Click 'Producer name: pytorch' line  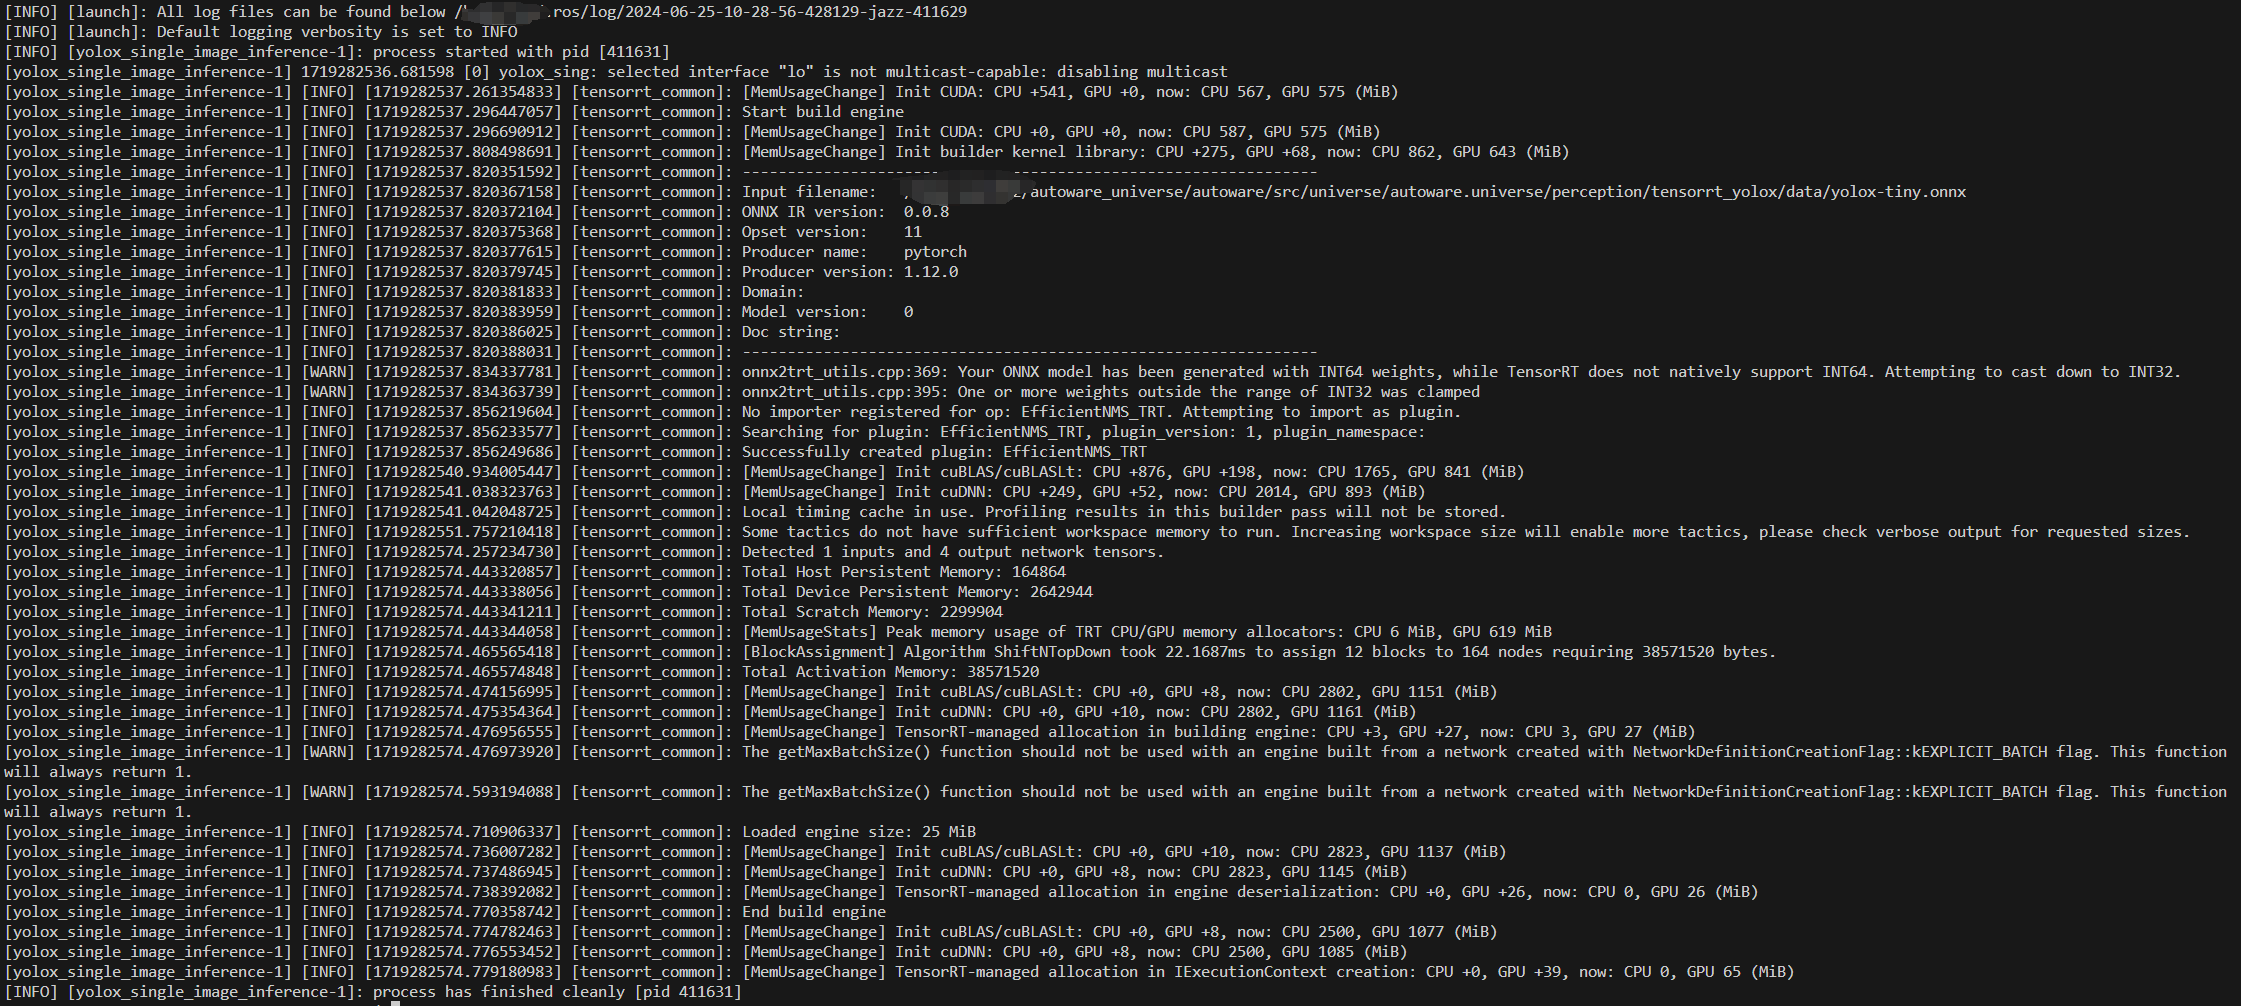pyautogui.click(x=486, y=252)
